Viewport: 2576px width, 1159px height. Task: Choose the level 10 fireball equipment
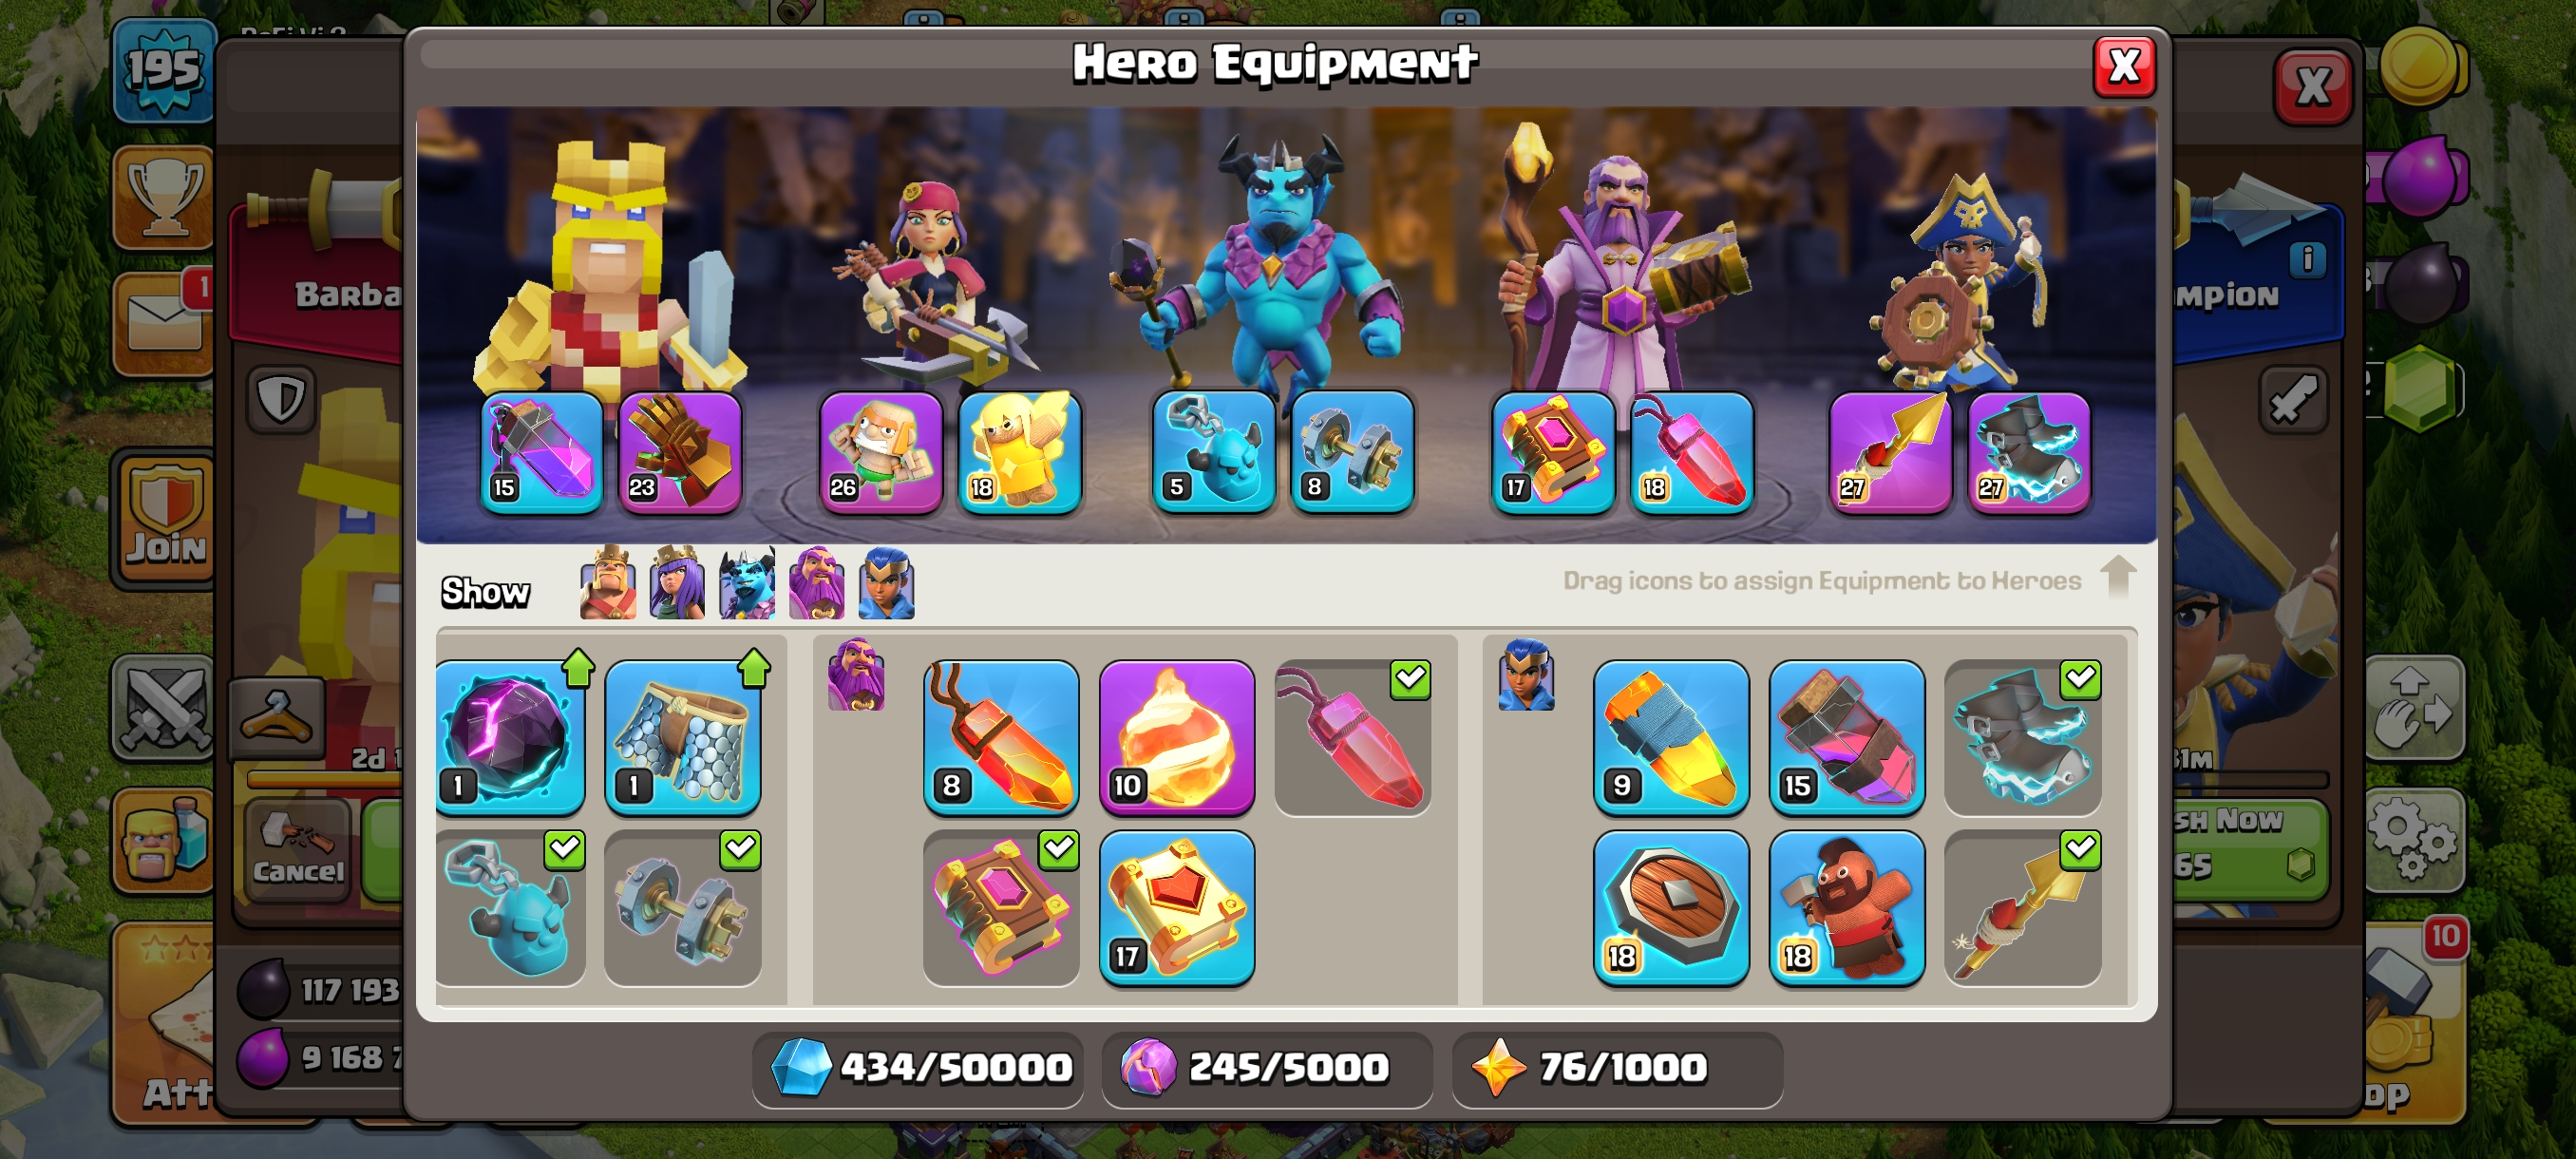[1177, 737]
